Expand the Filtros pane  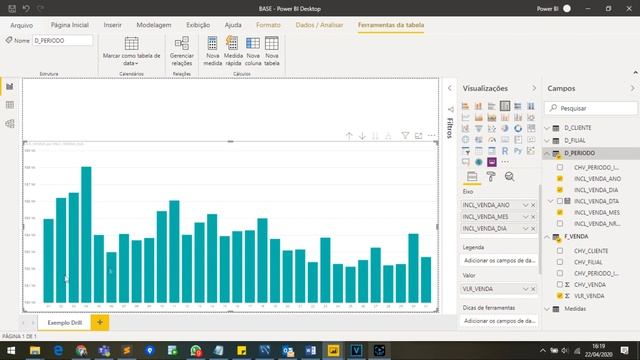pyautogui.click(x=449, y=88)
